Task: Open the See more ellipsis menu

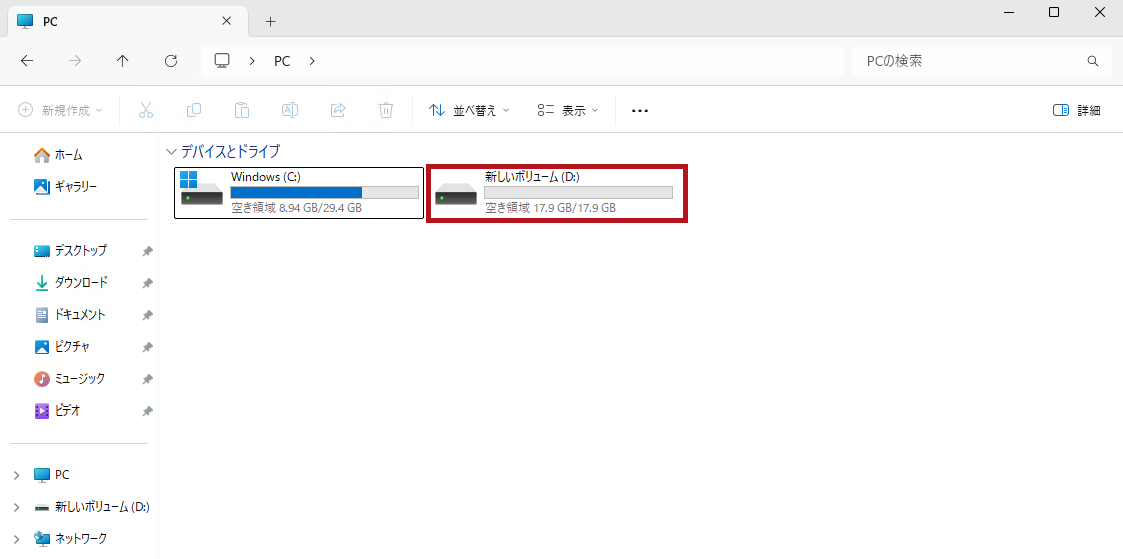Action: [640, 110]
